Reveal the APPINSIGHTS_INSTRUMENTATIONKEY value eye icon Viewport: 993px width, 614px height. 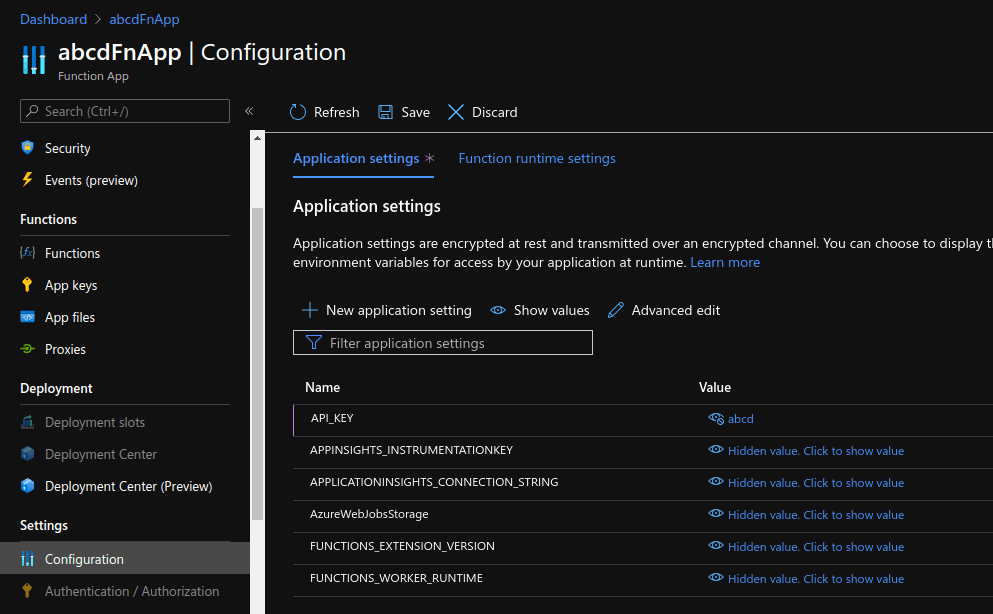716,449
